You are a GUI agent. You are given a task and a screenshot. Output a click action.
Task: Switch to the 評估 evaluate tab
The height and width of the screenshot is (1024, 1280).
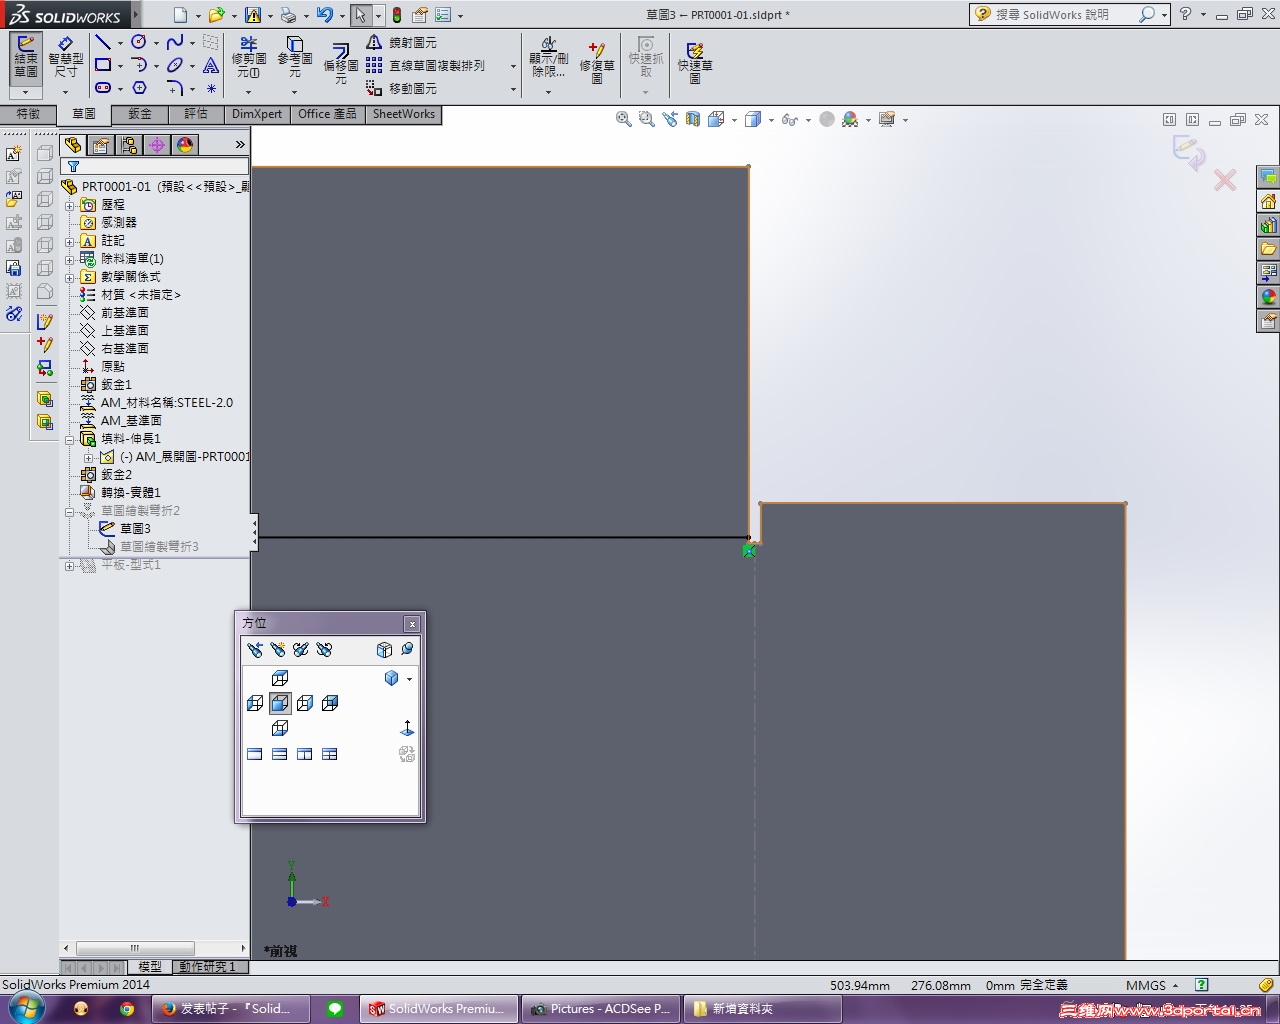pos(196,114)
